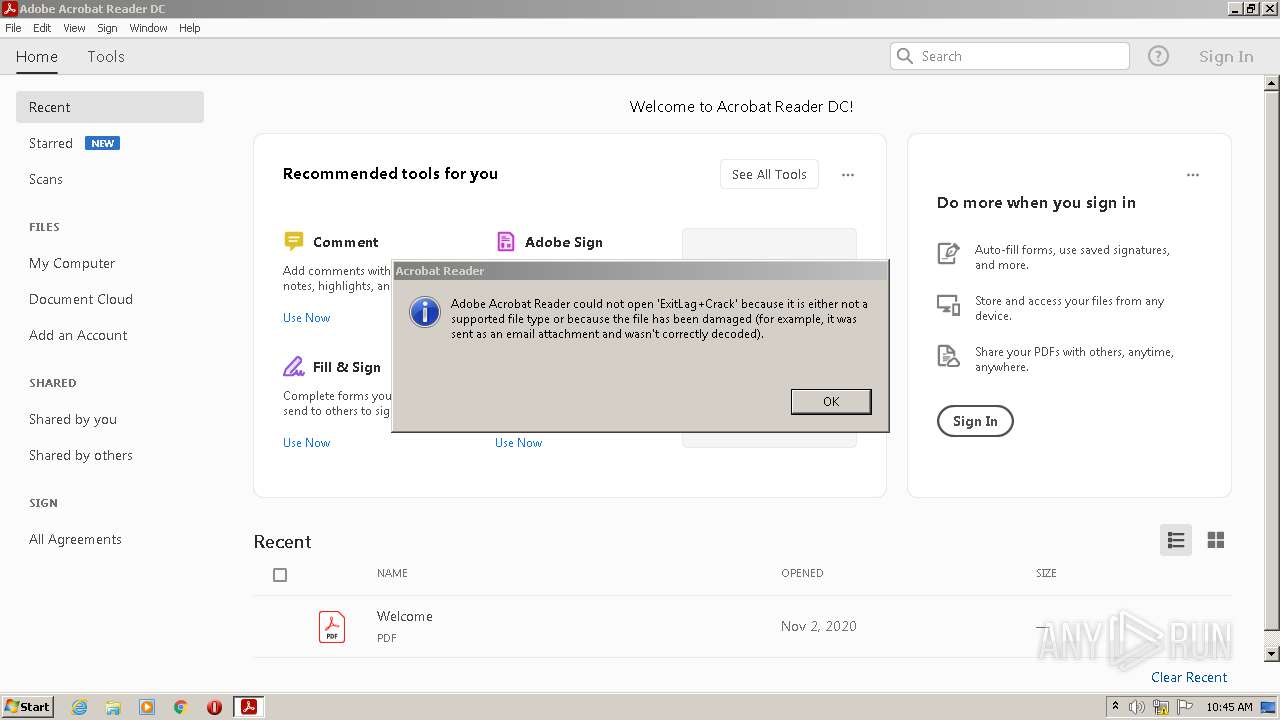This screenshot has width=1280, height=720.
Task: Click the Help question mark icon
Action: (x=1158, y=56)
